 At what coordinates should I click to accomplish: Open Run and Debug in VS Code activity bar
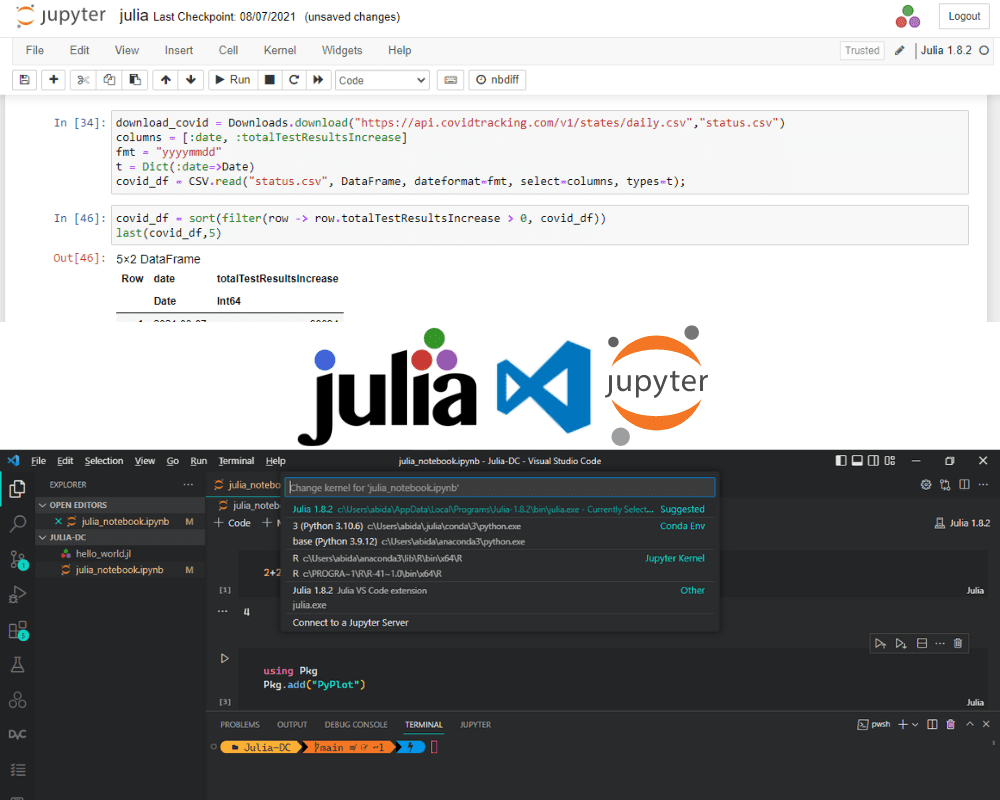point(17,595)
